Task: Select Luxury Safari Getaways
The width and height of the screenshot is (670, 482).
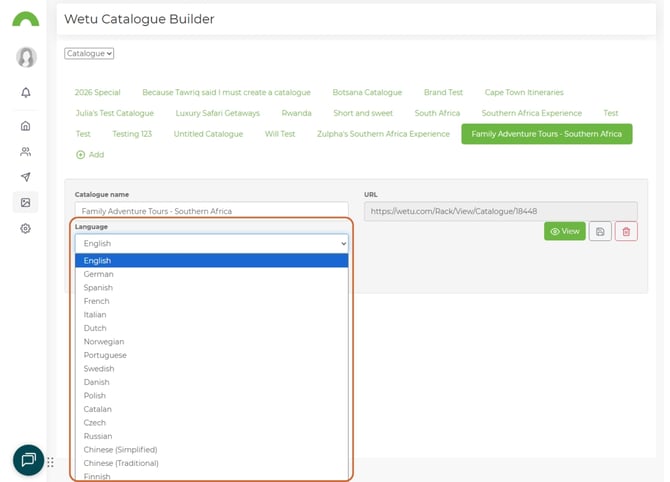Action: tap(217, 113)
